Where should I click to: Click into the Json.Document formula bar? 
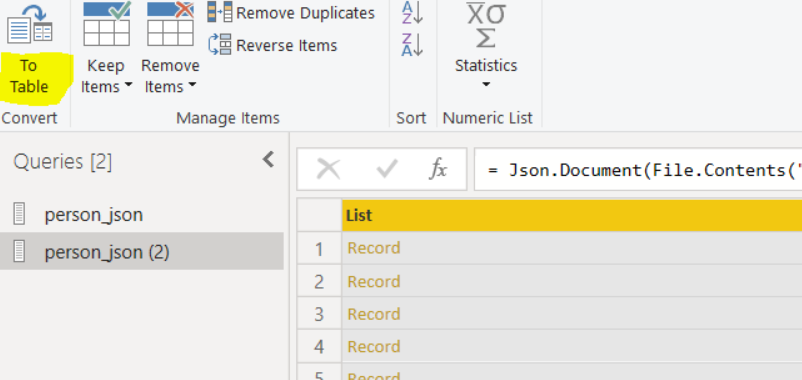638,169
